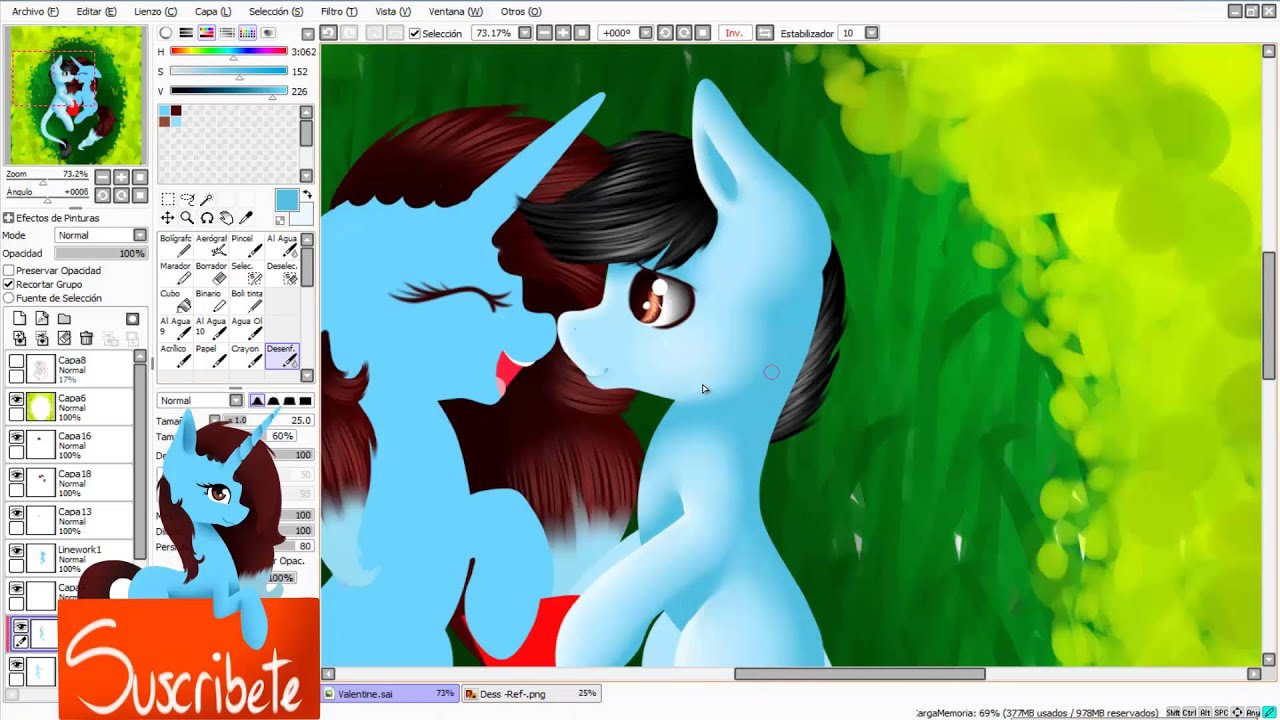Click the Inv. flip view button

[734, 33]
